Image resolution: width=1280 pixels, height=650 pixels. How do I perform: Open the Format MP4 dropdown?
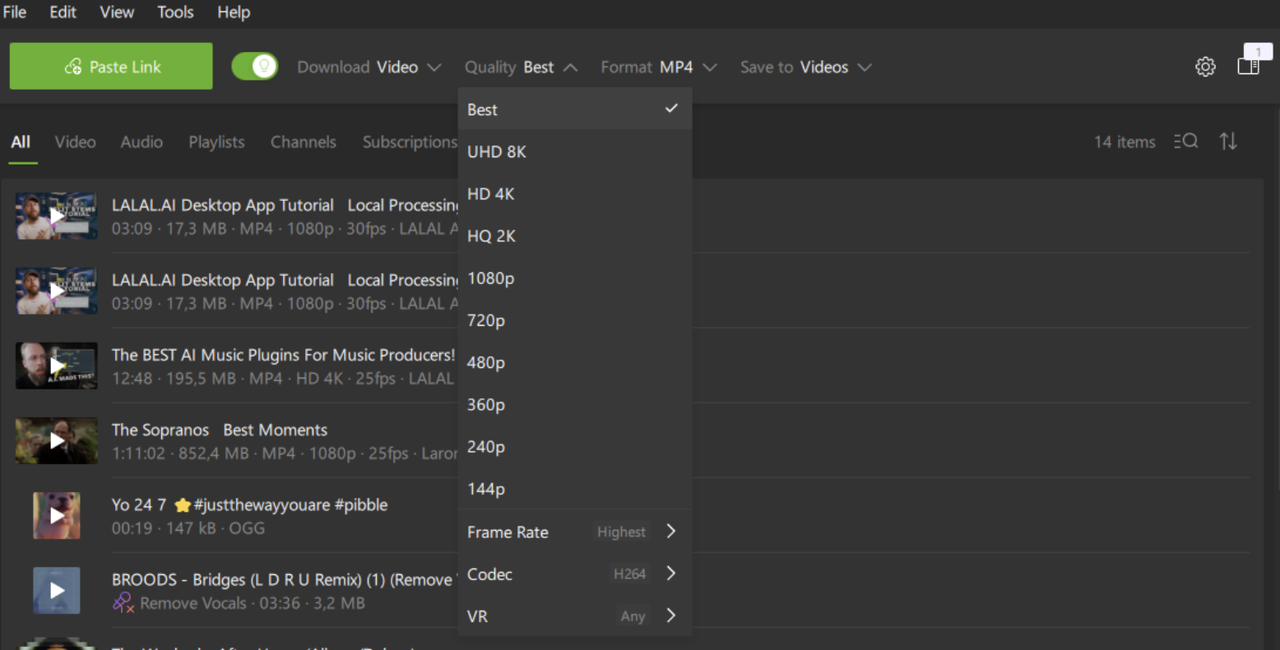[x=659, y=67]
